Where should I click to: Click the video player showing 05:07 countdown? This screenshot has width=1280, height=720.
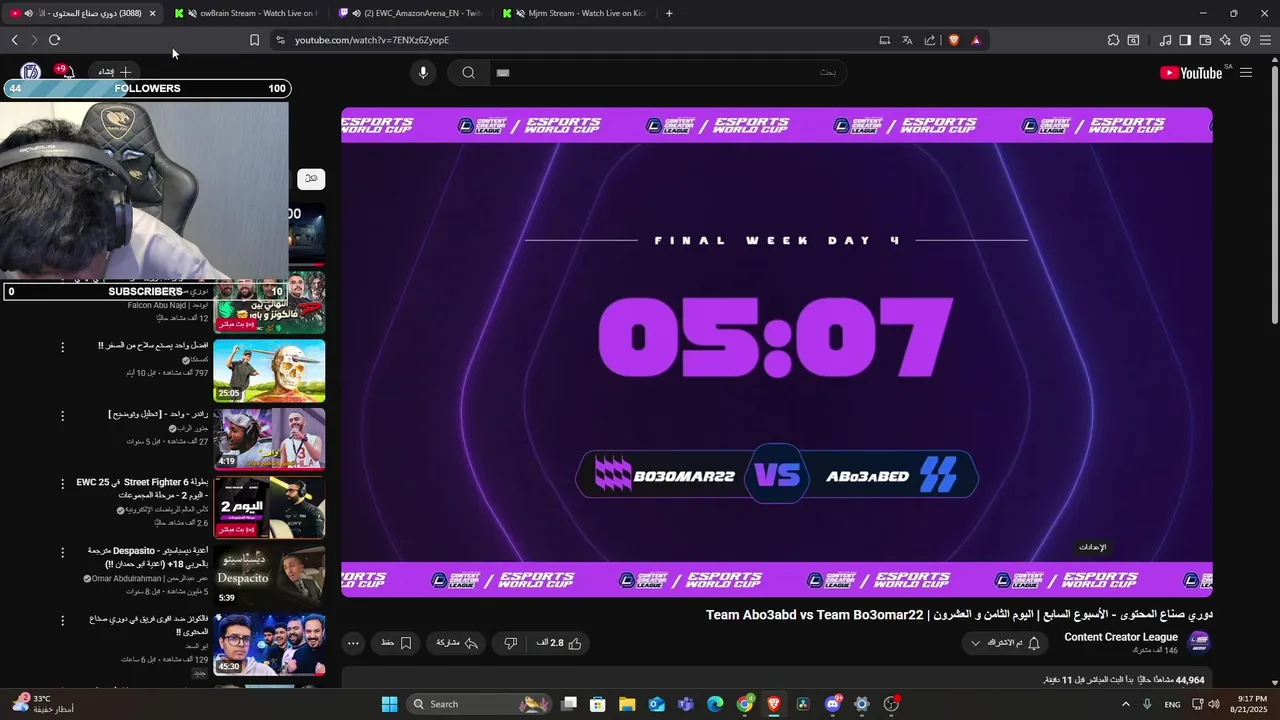[x=777, y=352]
